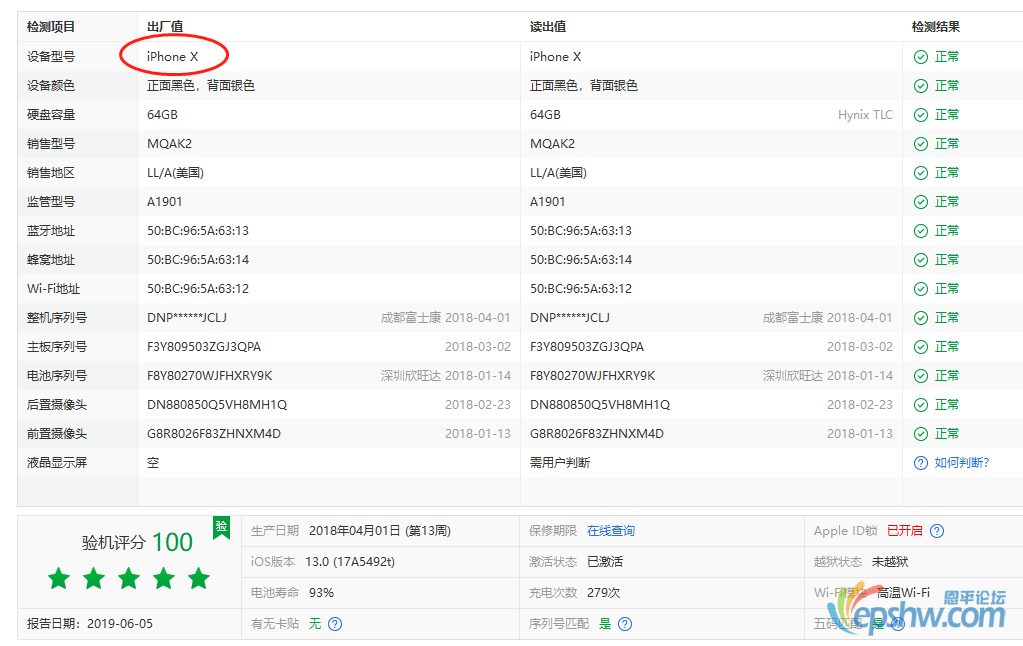Click the green check icon in 主板序列号 row
The width and height of the screenshot is (1023, 646).
pyautogui.click(x=921, y=346)
